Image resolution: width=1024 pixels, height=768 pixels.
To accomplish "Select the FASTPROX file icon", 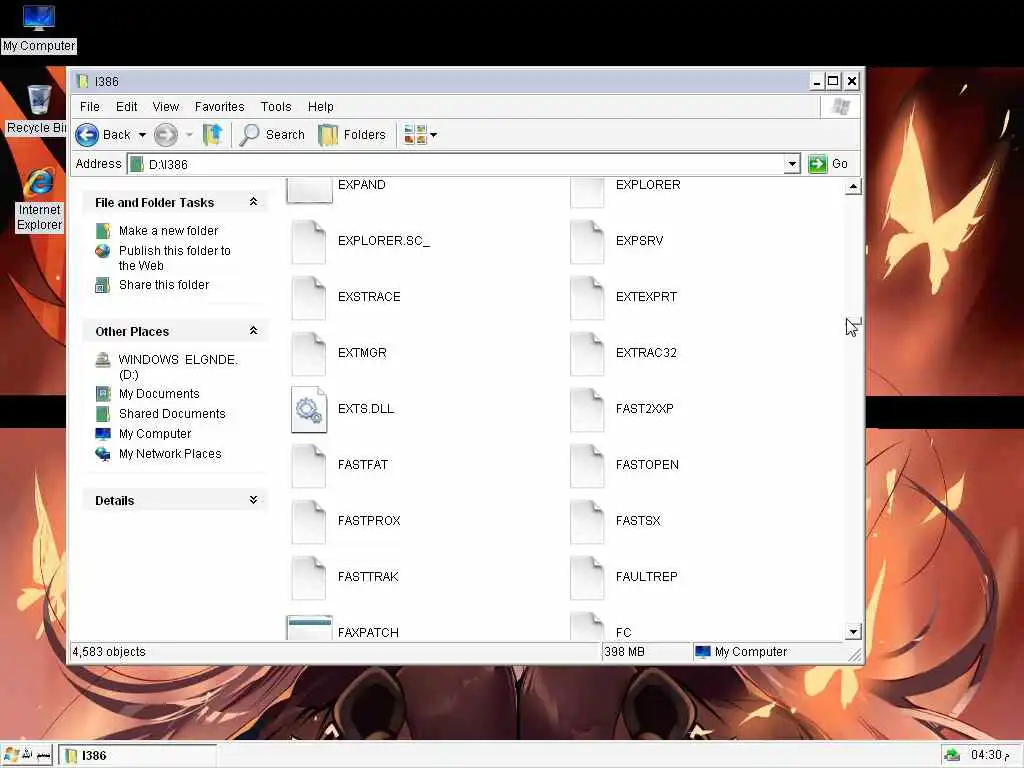I will tap(309, 522).
